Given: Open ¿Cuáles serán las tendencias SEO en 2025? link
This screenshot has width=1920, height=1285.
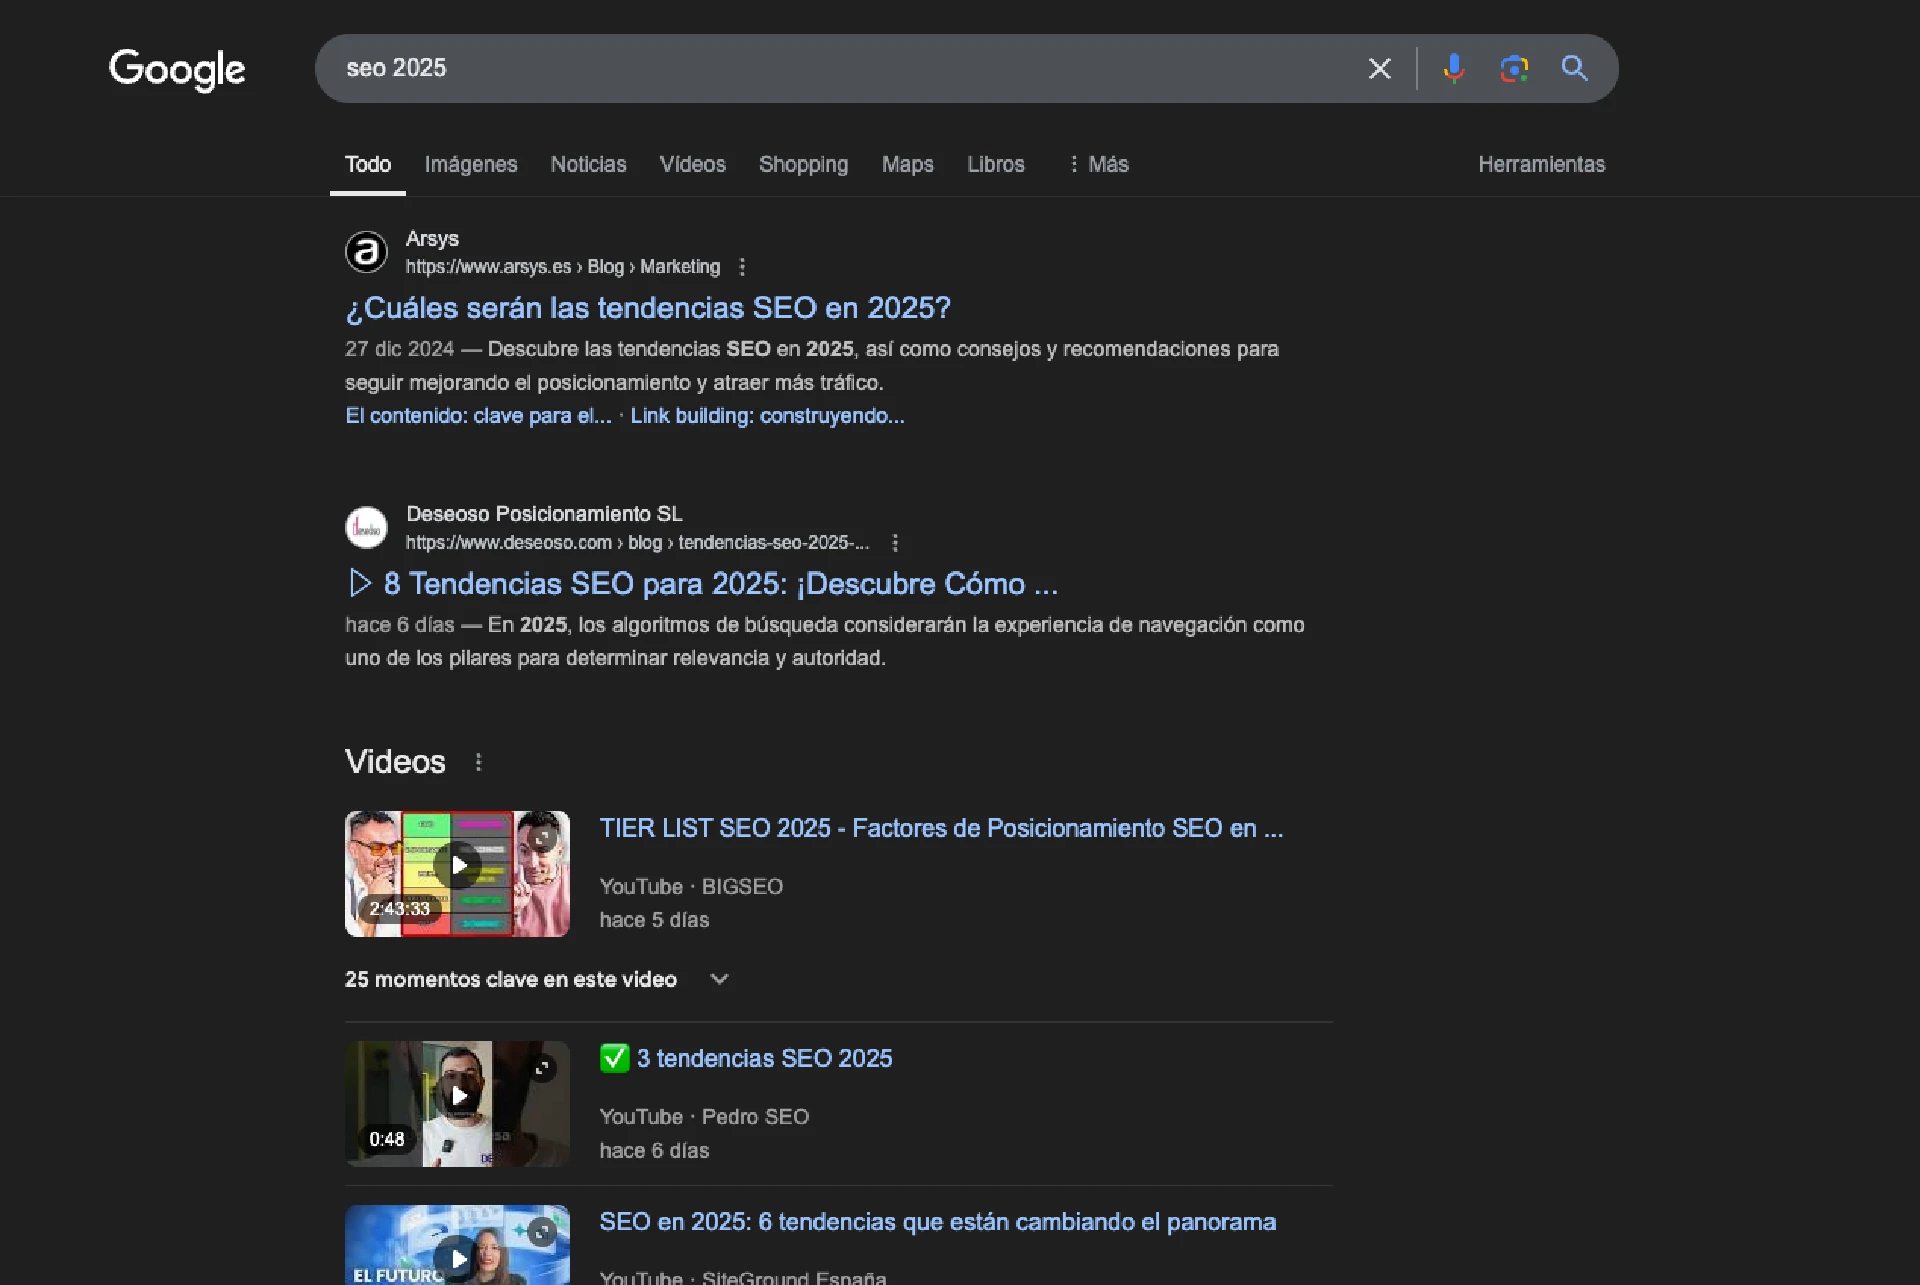Looking at the screenshot, I should 648,308.
